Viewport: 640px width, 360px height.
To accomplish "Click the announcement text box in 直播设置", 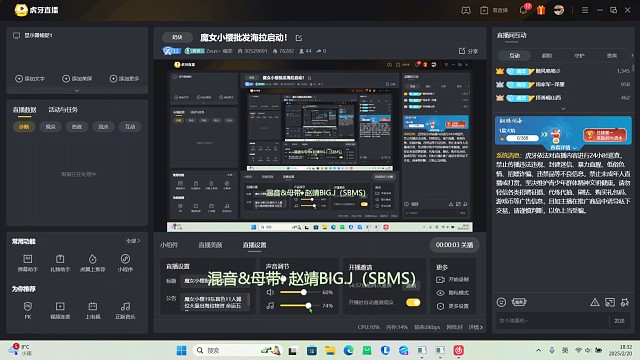I will 215,302.
